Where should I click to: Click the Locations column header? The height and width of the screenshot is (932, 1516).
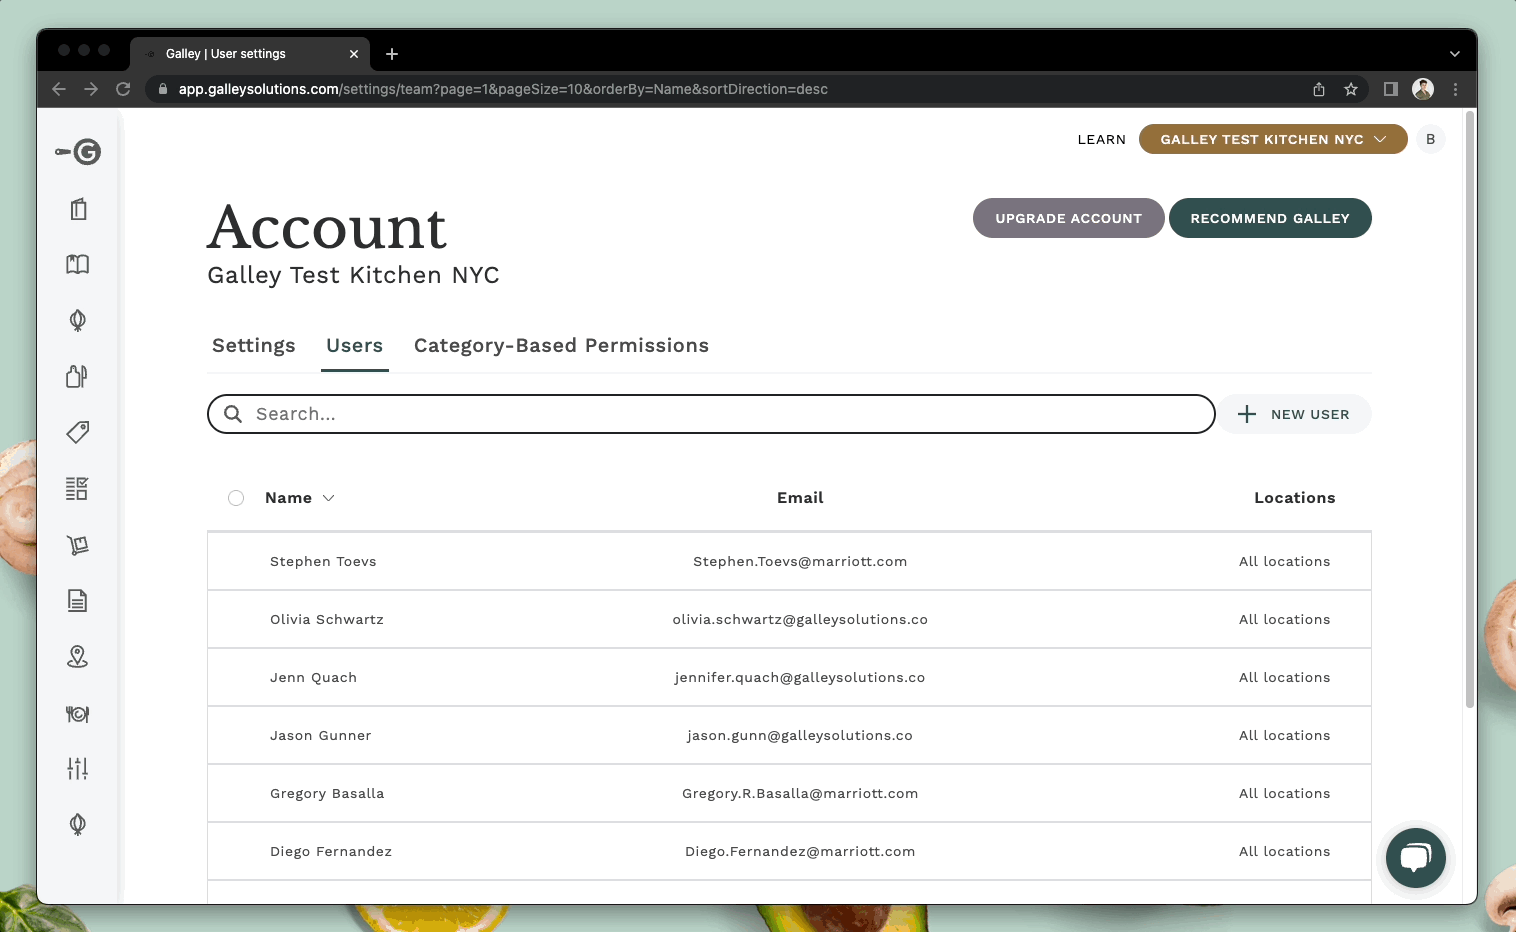pyautogui.click(x=1295, y=498)
